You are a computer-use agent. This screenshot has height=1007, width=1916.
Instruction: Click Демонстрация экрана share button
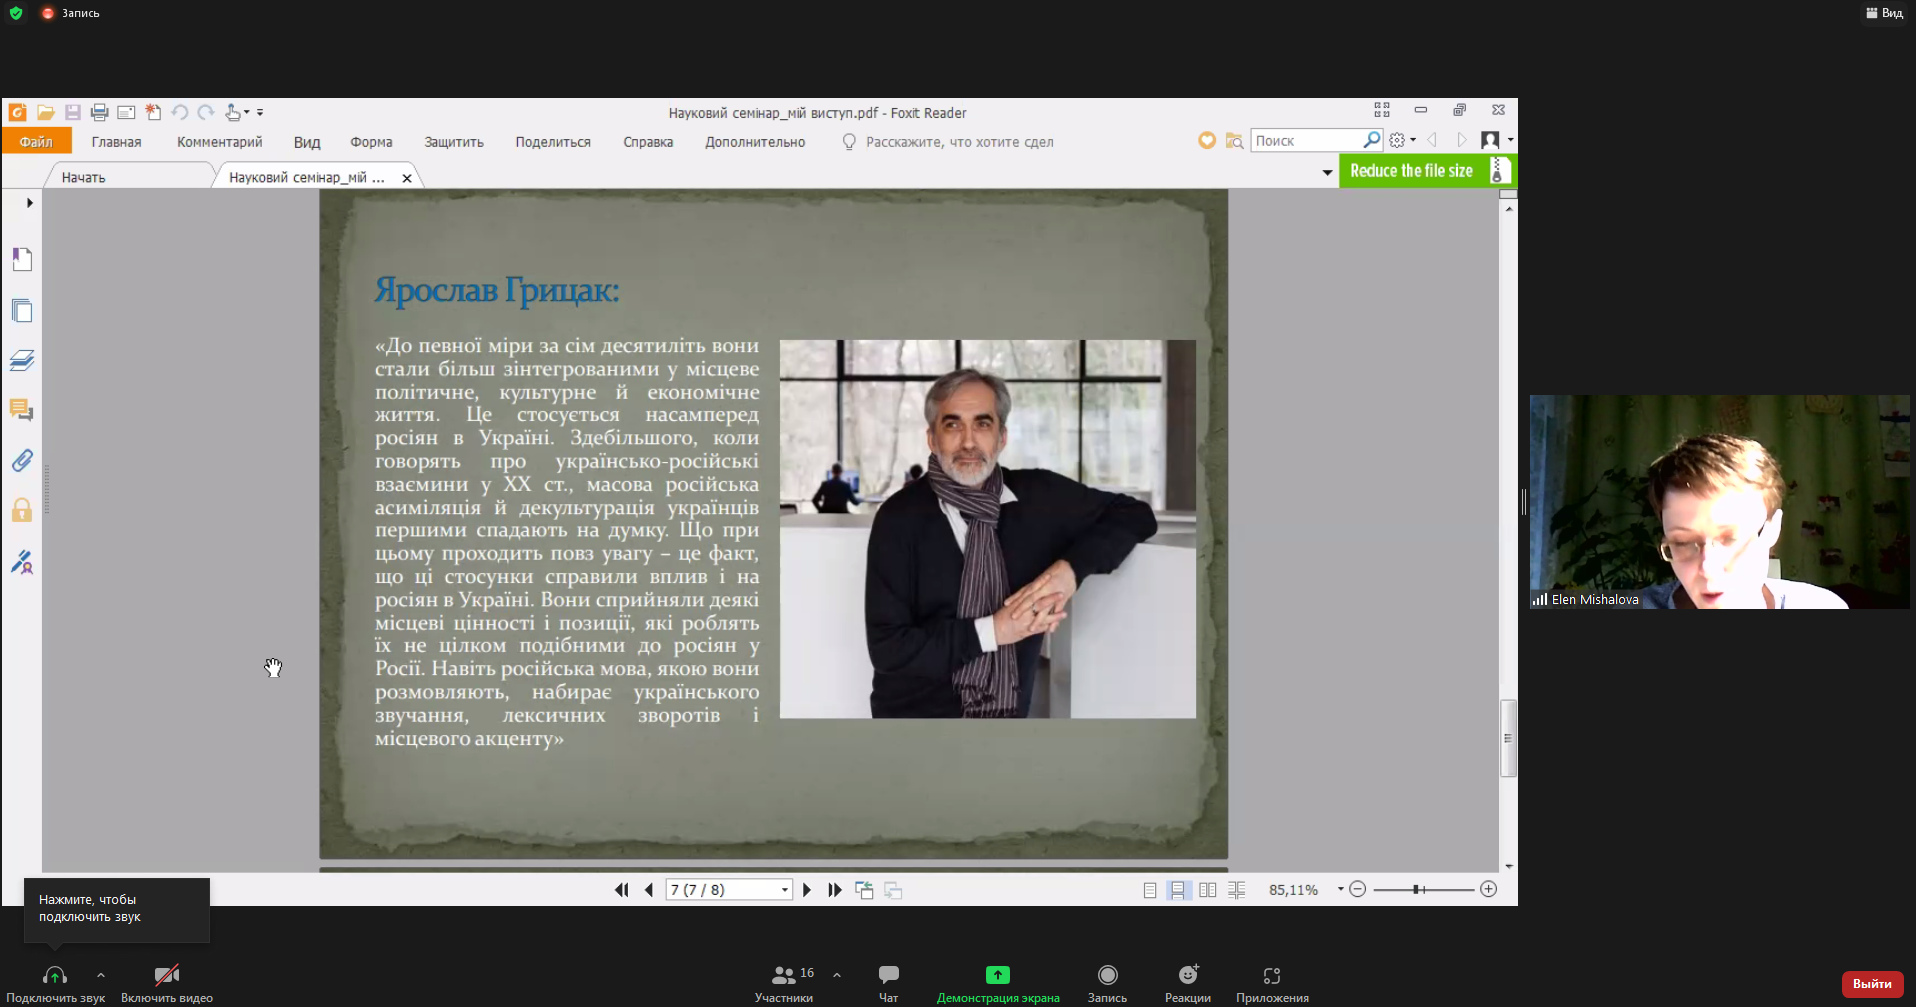998,983
